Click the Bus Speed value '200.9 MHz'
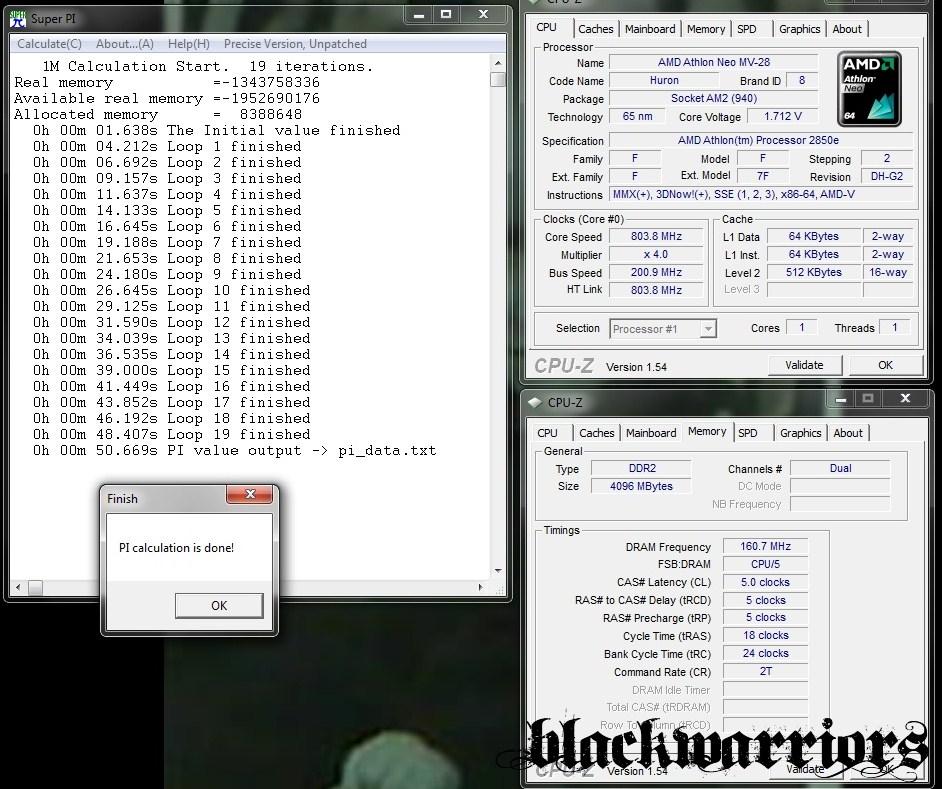The height and width of the screenshot is (789, 942). pos(656,272)
